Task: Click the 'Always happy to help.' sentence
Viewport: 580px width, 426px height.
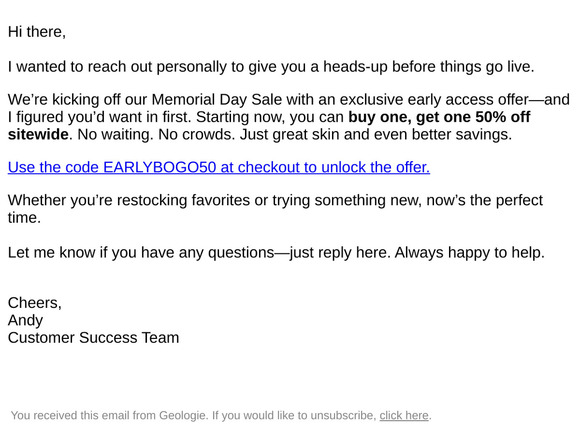Action: tap(470, 253)
